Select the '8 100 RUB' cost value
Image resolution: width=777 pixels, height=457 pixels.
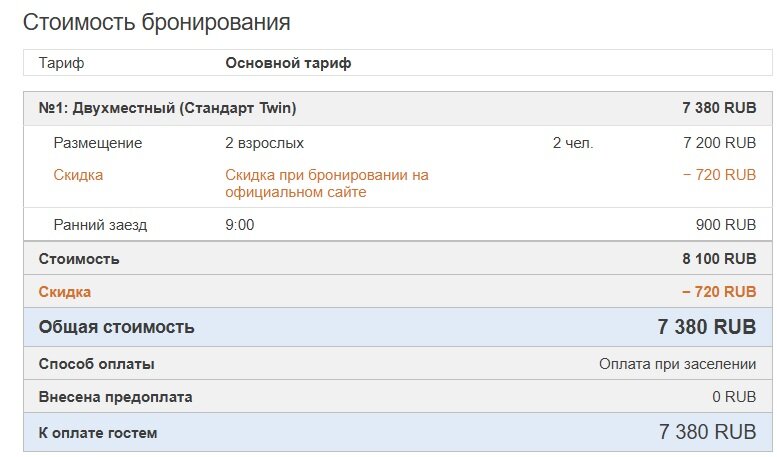(719, 259)
